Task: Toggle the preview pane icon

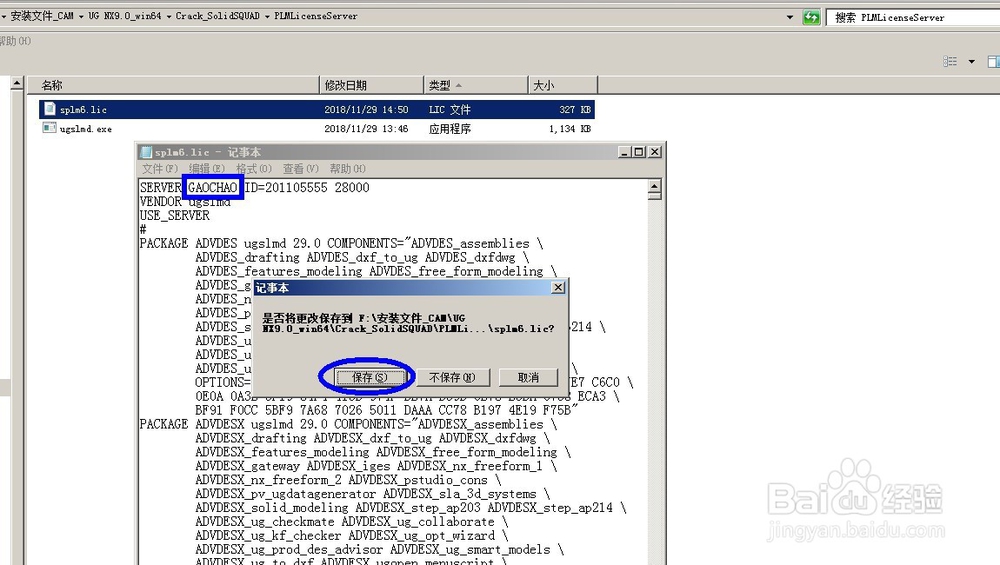Action: click(994, 61)
